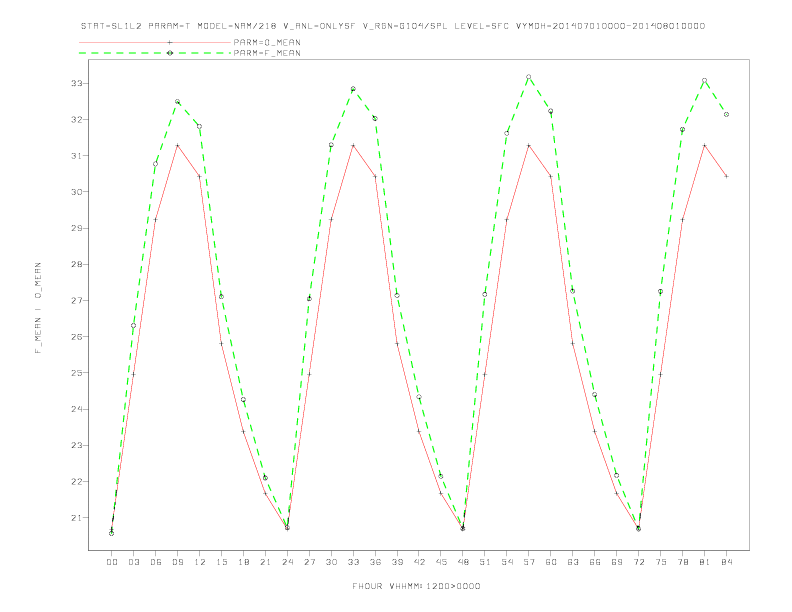Click x-axis forecast hour label 33

coord(353,562)
